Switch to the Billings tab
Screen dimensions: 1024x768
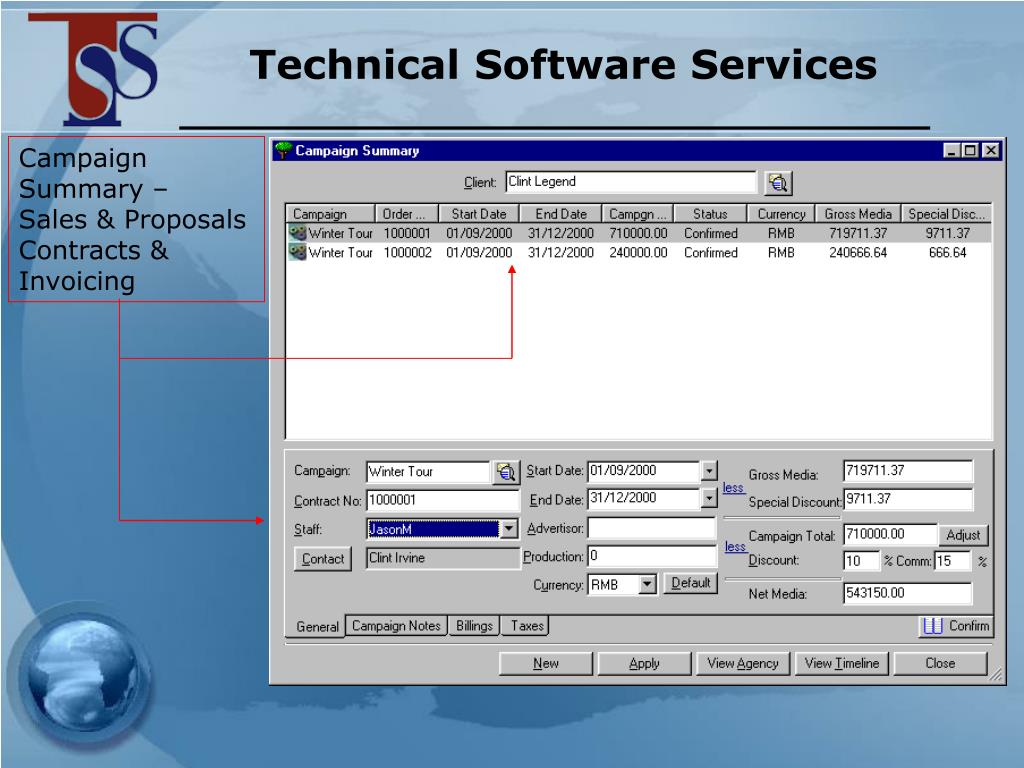474,626
